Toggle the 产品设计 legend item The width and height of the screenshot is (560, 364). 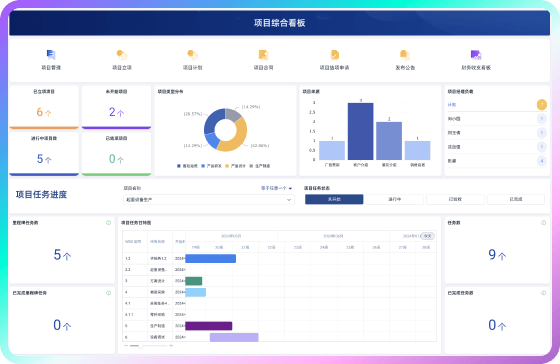[x=235, y=166]
